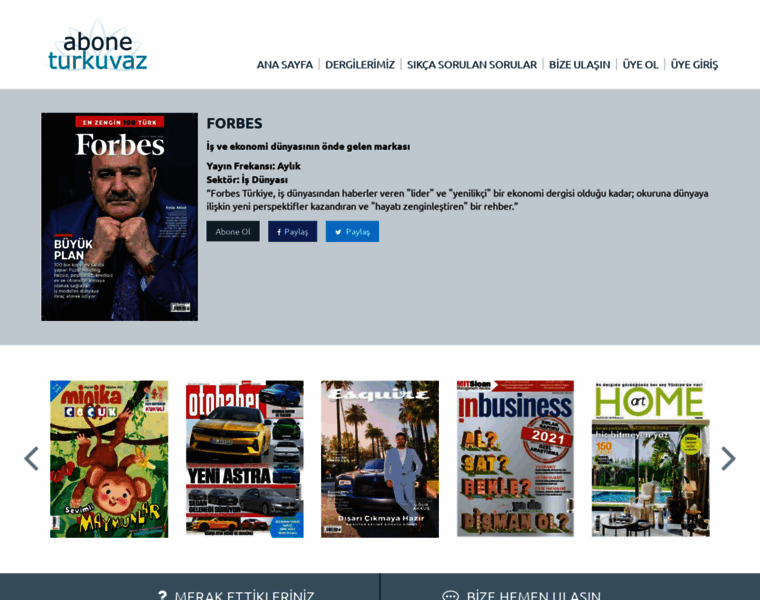Open the ÜYE GİRİŞ login link
This screenshot has height=600, width=760.
point(694,64)
